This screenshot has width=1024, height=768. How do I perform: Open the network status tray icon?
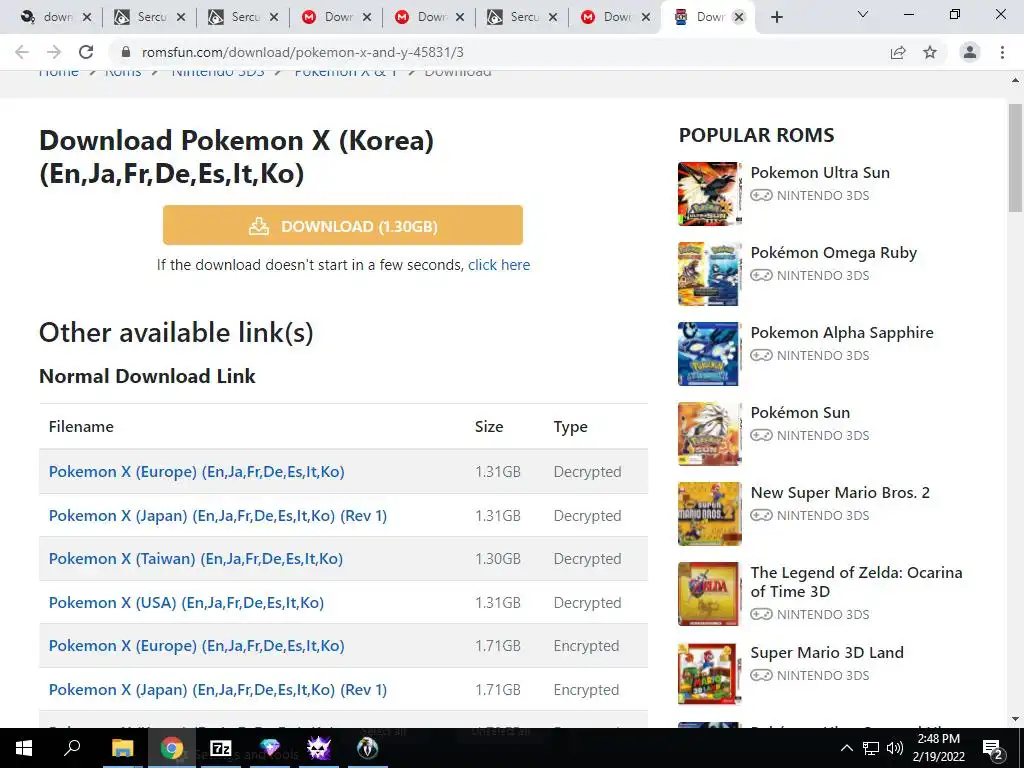871,748
